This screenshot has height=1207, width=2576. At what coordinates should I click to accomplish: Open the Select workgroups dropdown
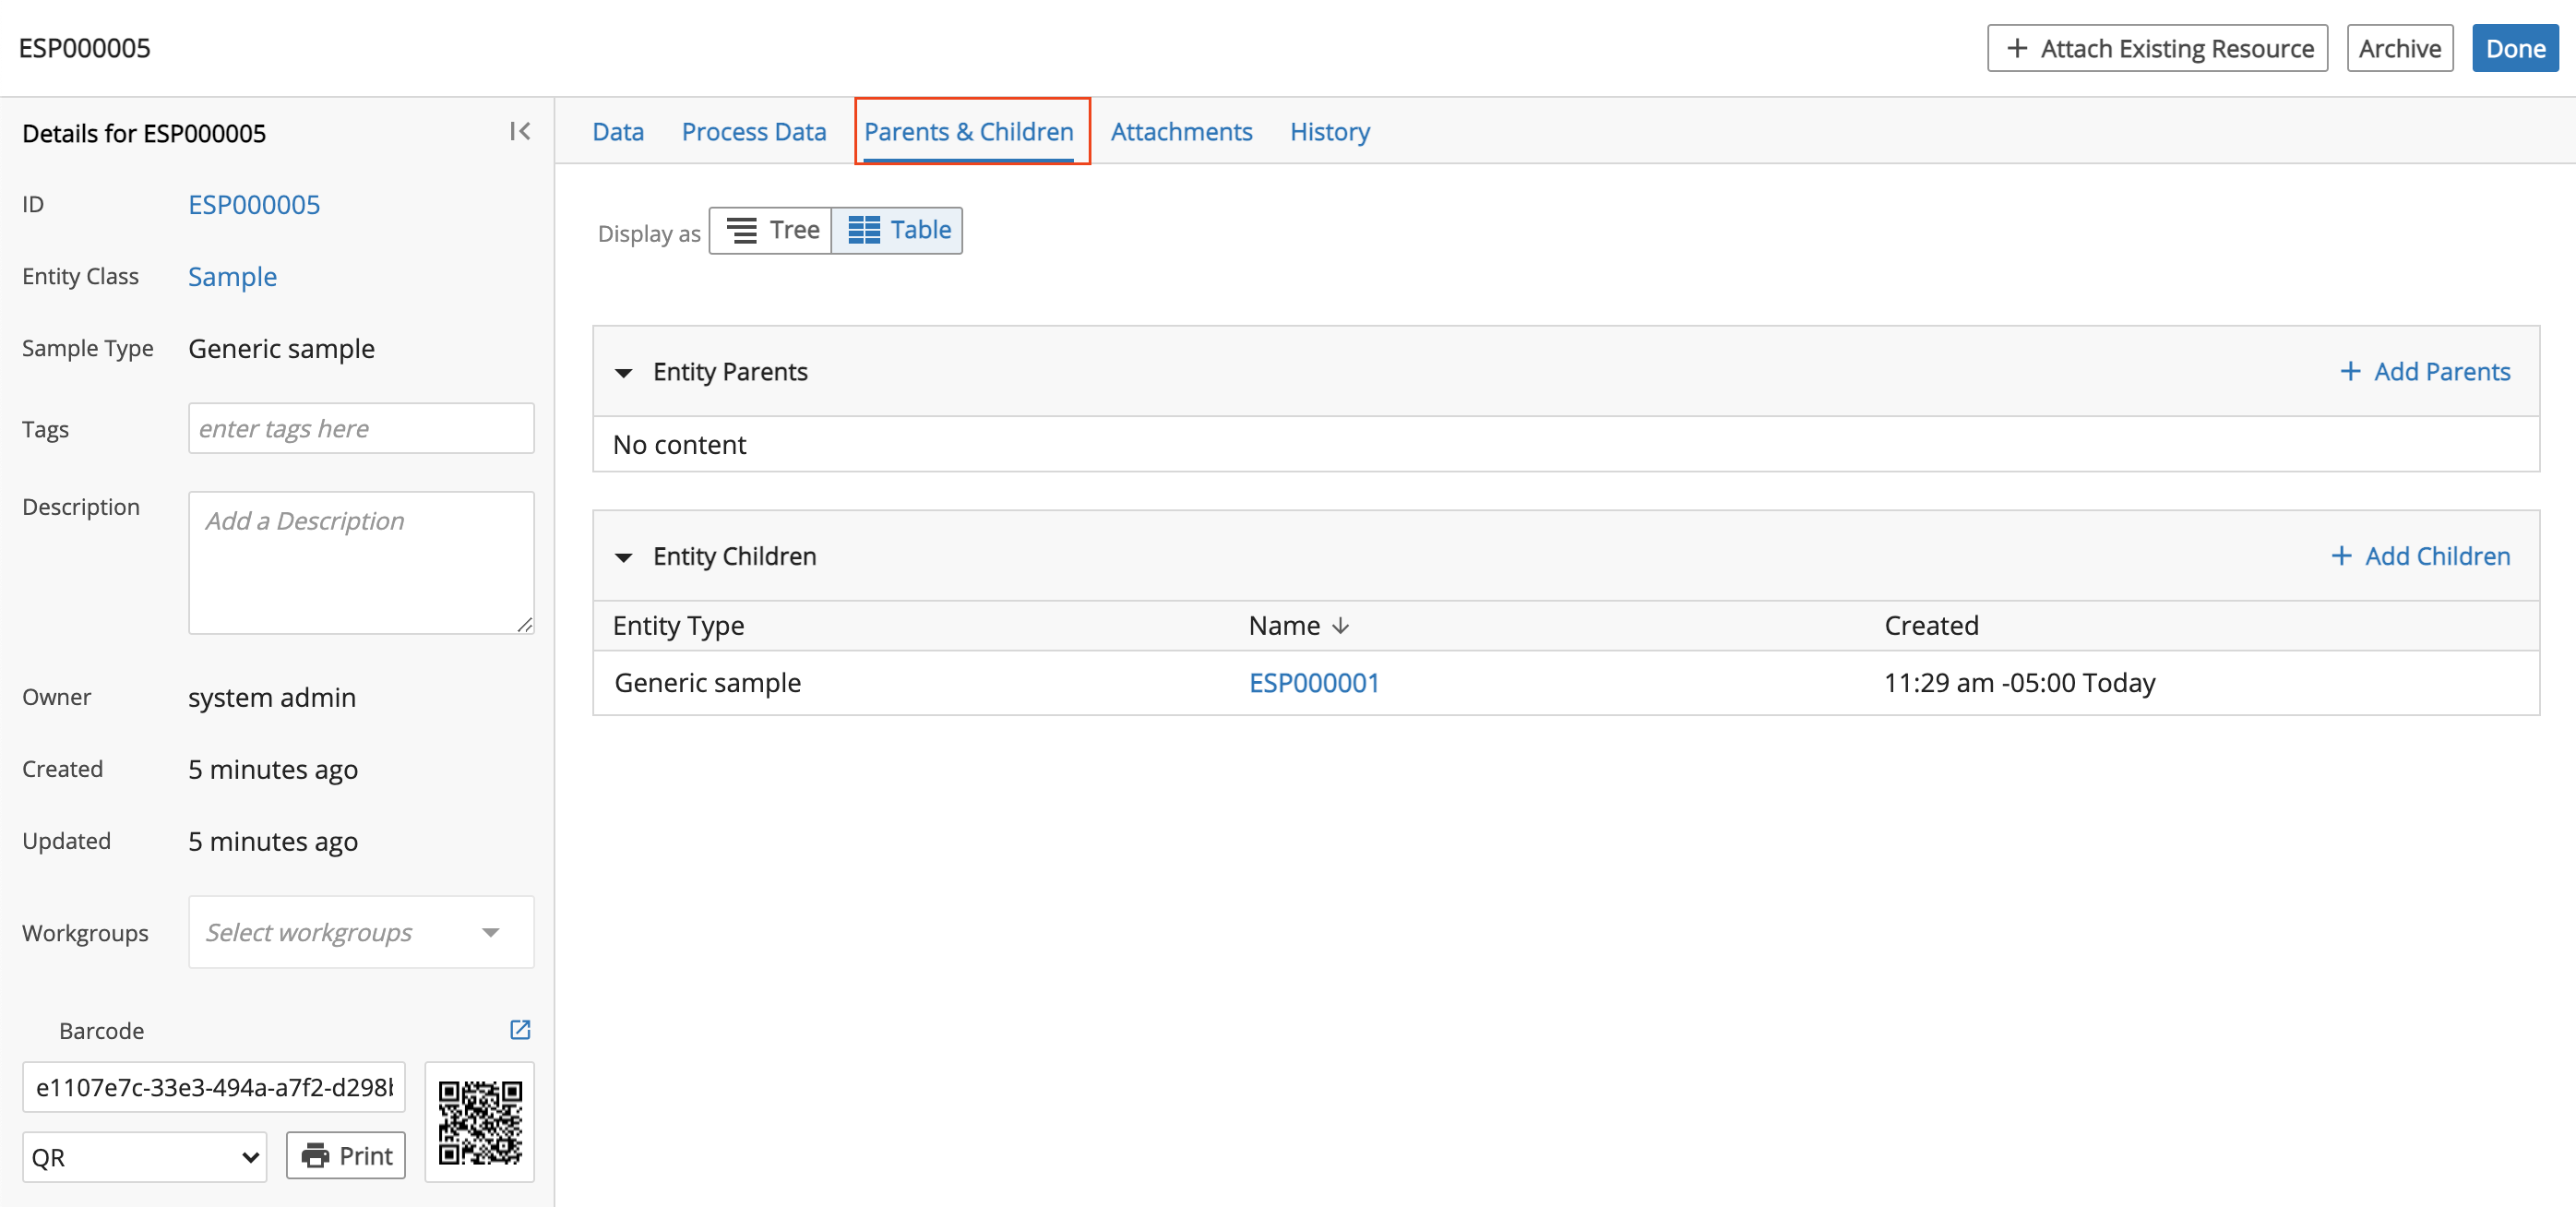[361, 932]
